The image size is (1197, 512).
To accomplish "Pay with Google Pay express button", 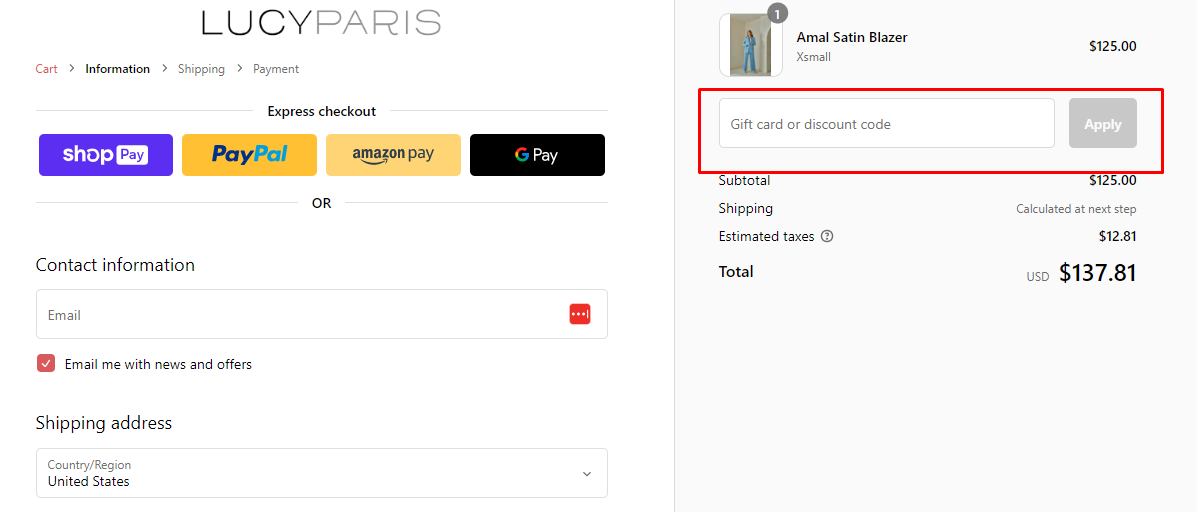I will pos(537,155).
